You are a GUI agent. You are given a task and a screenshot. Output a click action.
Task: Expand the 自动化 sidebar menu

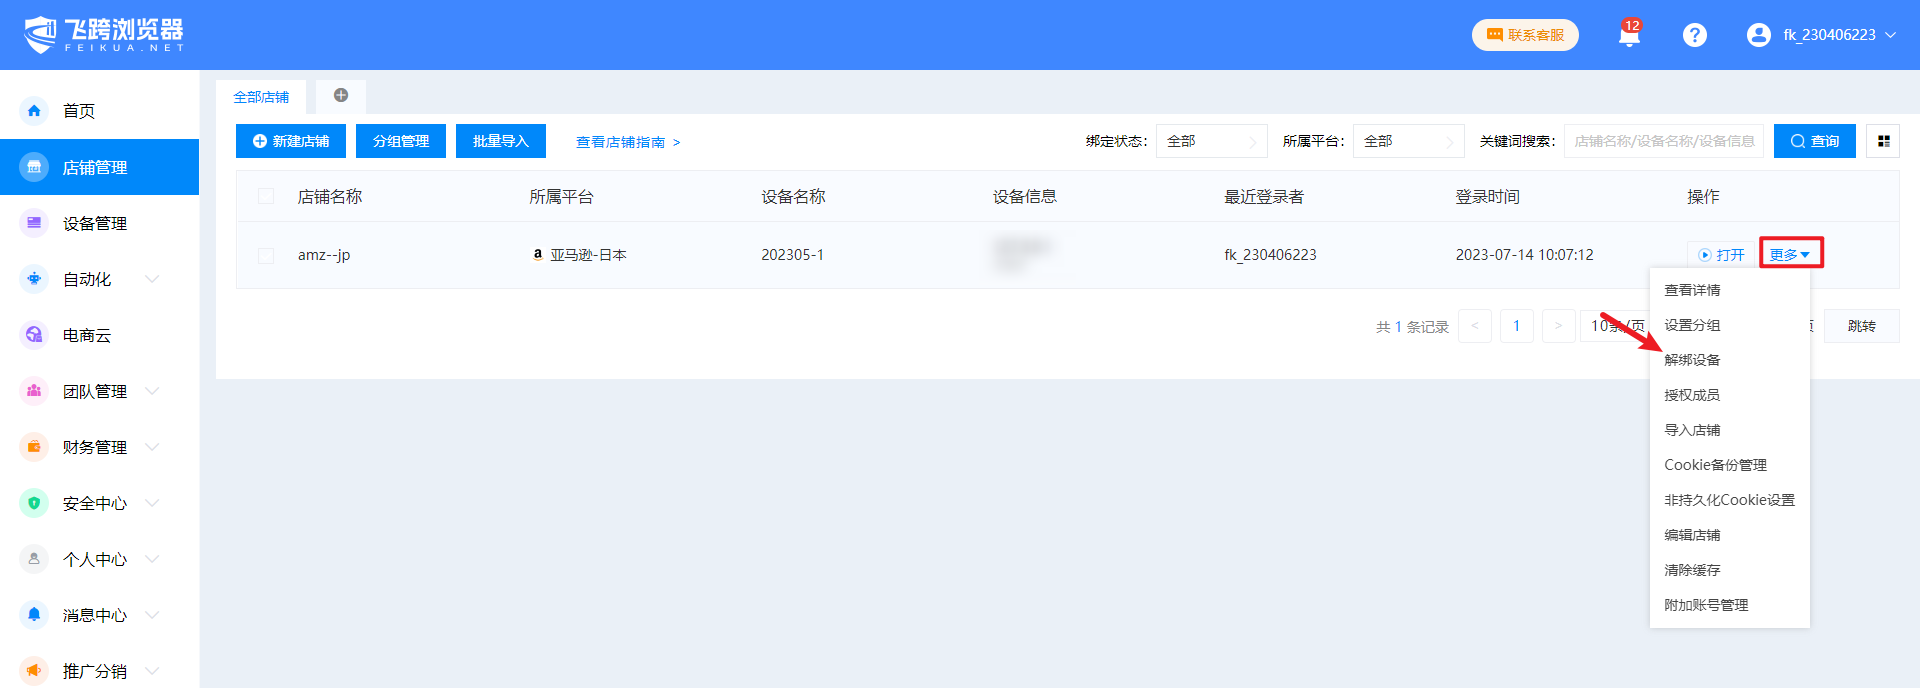pyautogui.click(x=87, y=279)
